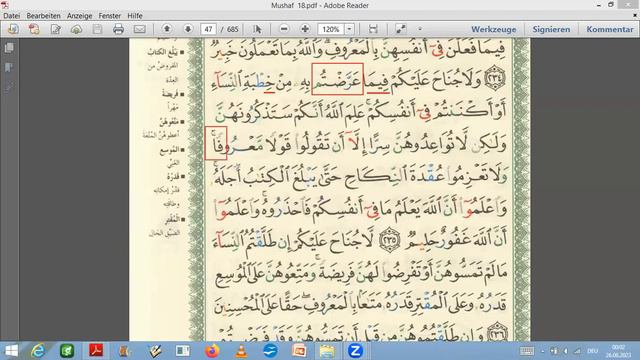The image size is (640, 360).
Task: Open the Werkzeuge pane
Action: click(x=493, y=29)
